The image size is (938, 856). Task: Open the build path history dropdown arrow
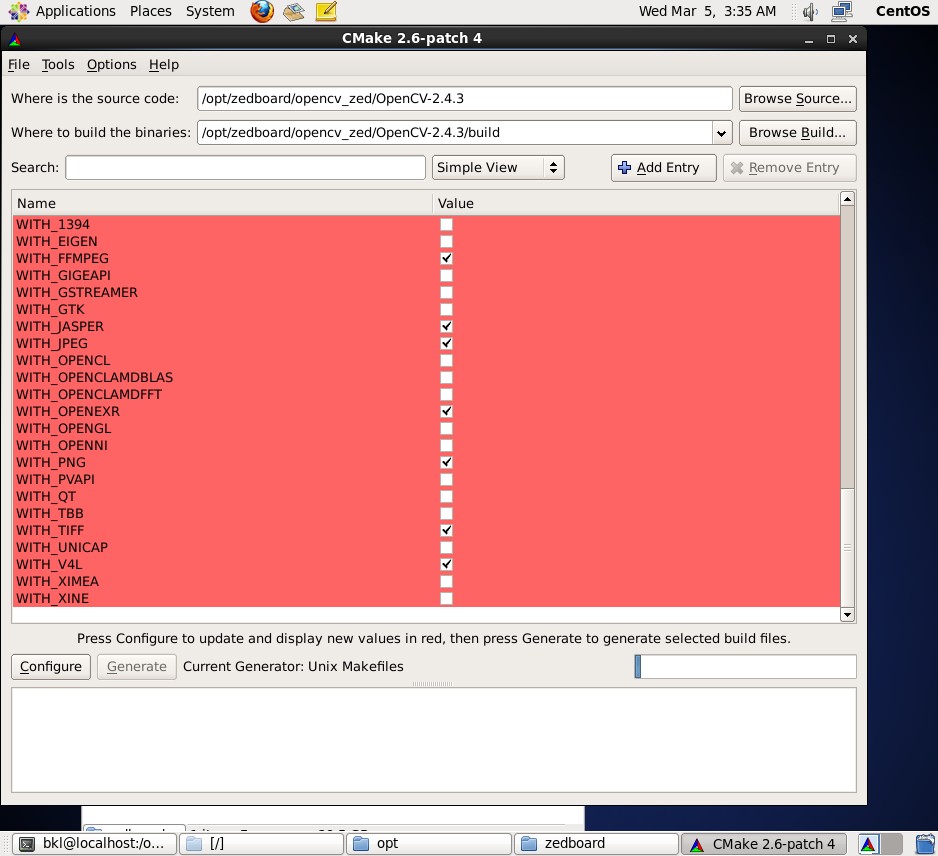tap(721, 133)
